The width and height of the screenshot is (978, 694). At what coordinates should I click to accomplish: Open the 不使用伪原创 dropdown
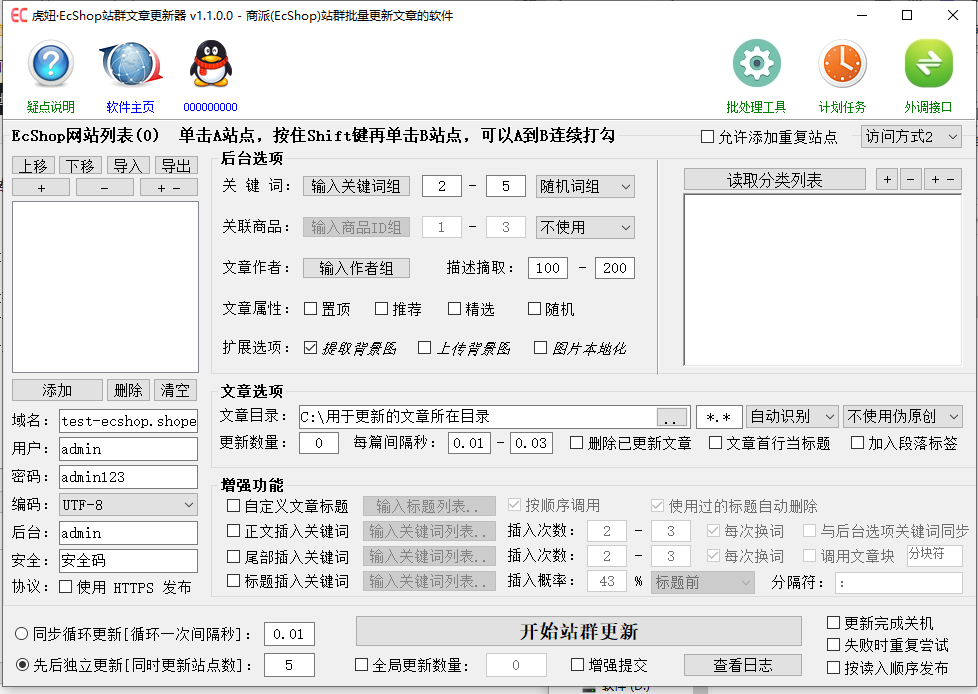[903, 416]
